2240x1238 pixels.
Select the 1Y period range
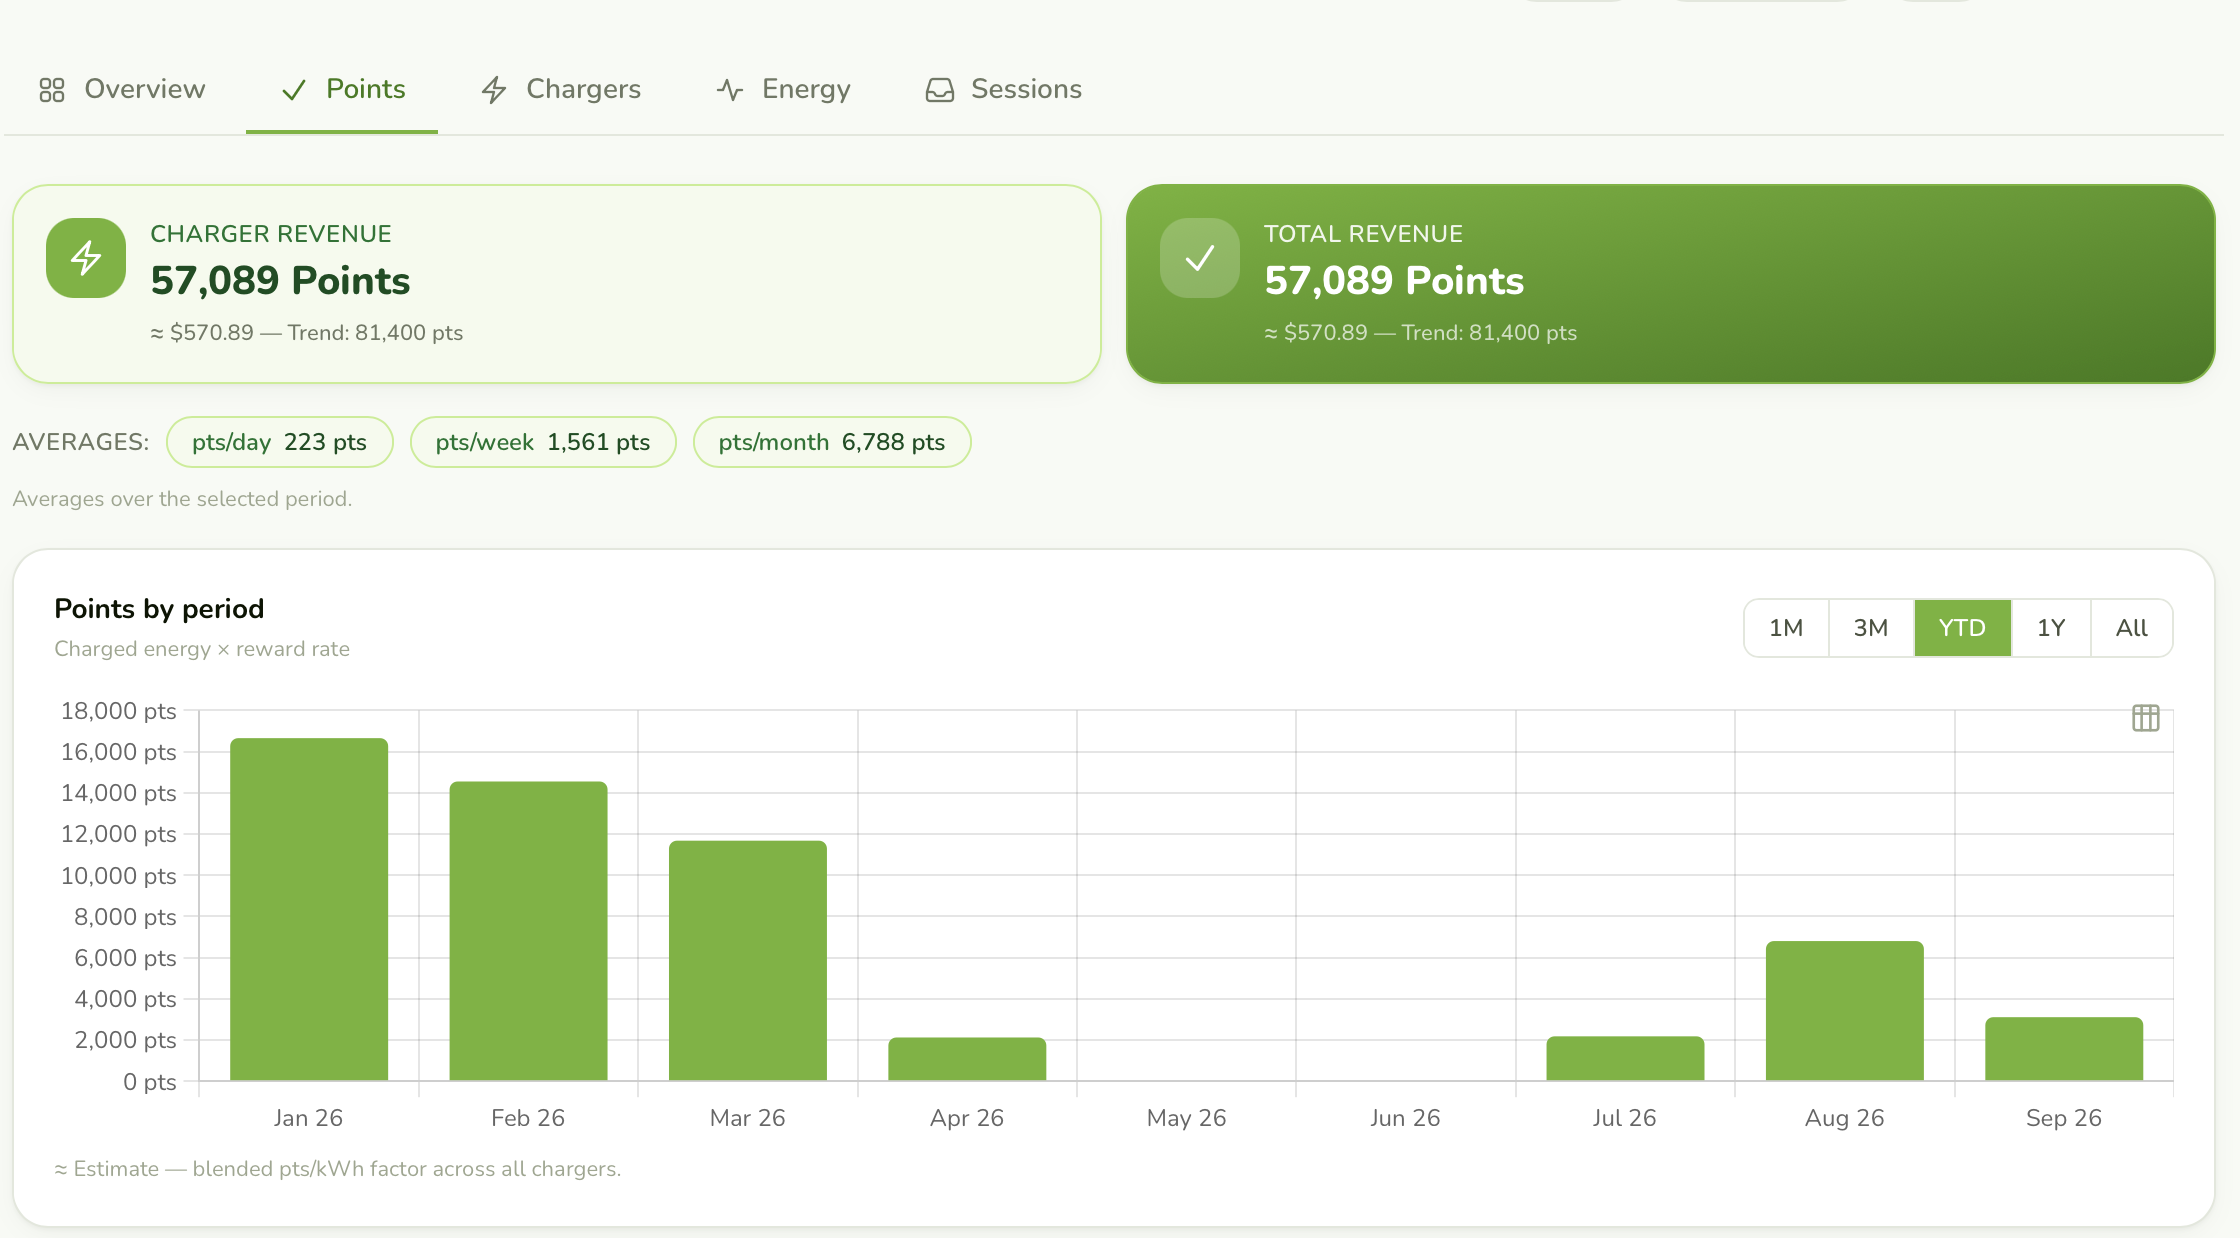pos(2051,628)
